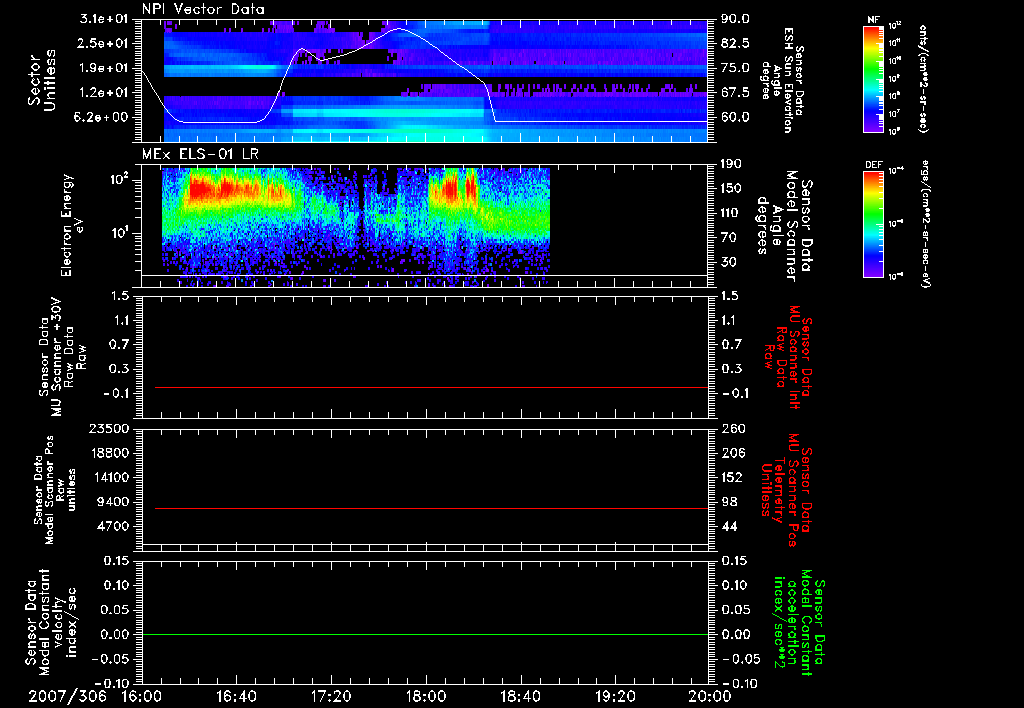Click the "MU Scanner +30V Raw Data" axis title
The width and height of the screenshot is (1024, 708).
pyautogui.click(x=63, y=357)
